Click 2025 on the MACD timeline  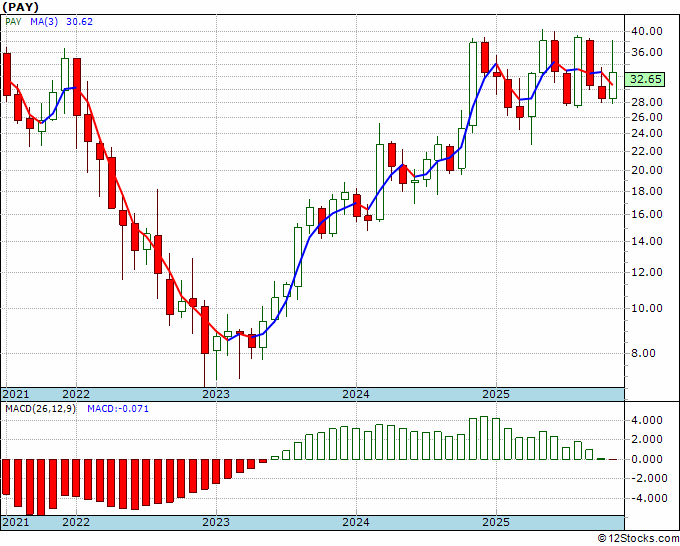tap(496, 522)
